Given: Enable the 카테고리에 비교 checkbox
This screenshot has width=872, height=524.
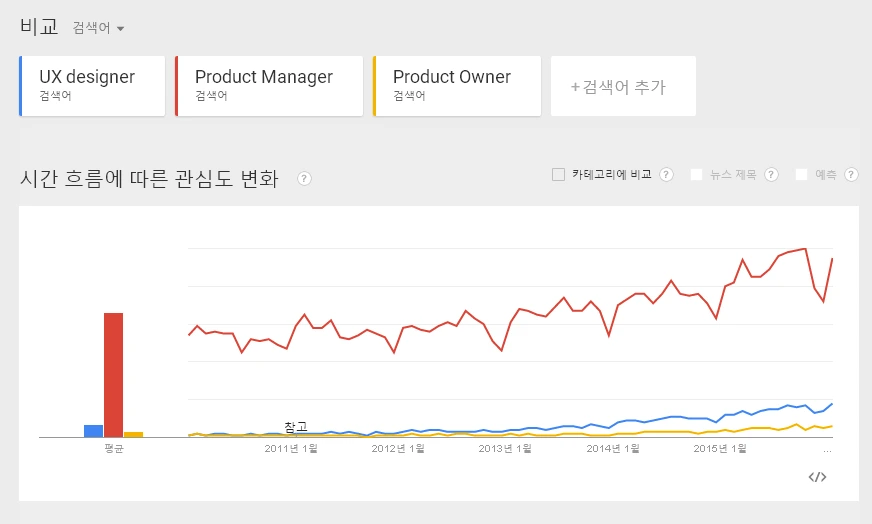Looking at the screenshot, I should [558, 175].
